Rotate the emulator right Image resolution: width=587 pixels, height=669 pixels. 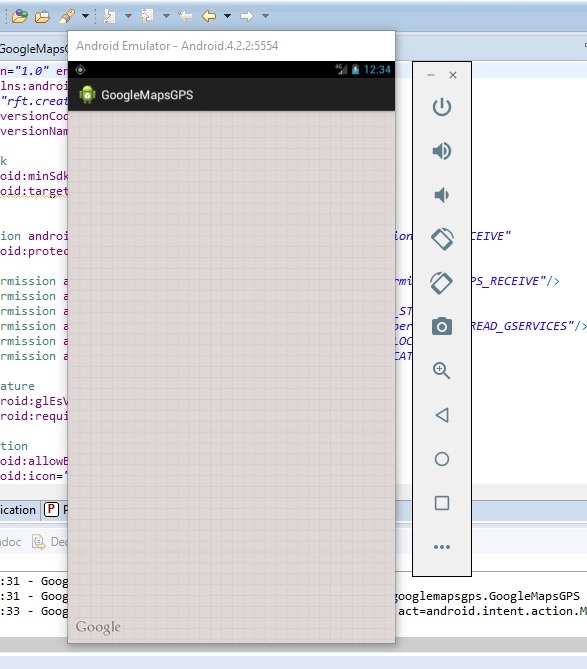click(x=442, y=283)
